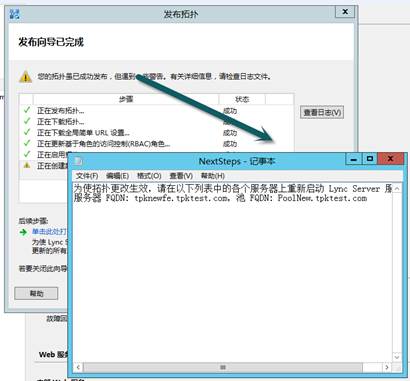The height and width of the screenshot is (381, 410).
Task: Click green check beside 正在下载拓扑 step
Action: (x=27, y=121)
